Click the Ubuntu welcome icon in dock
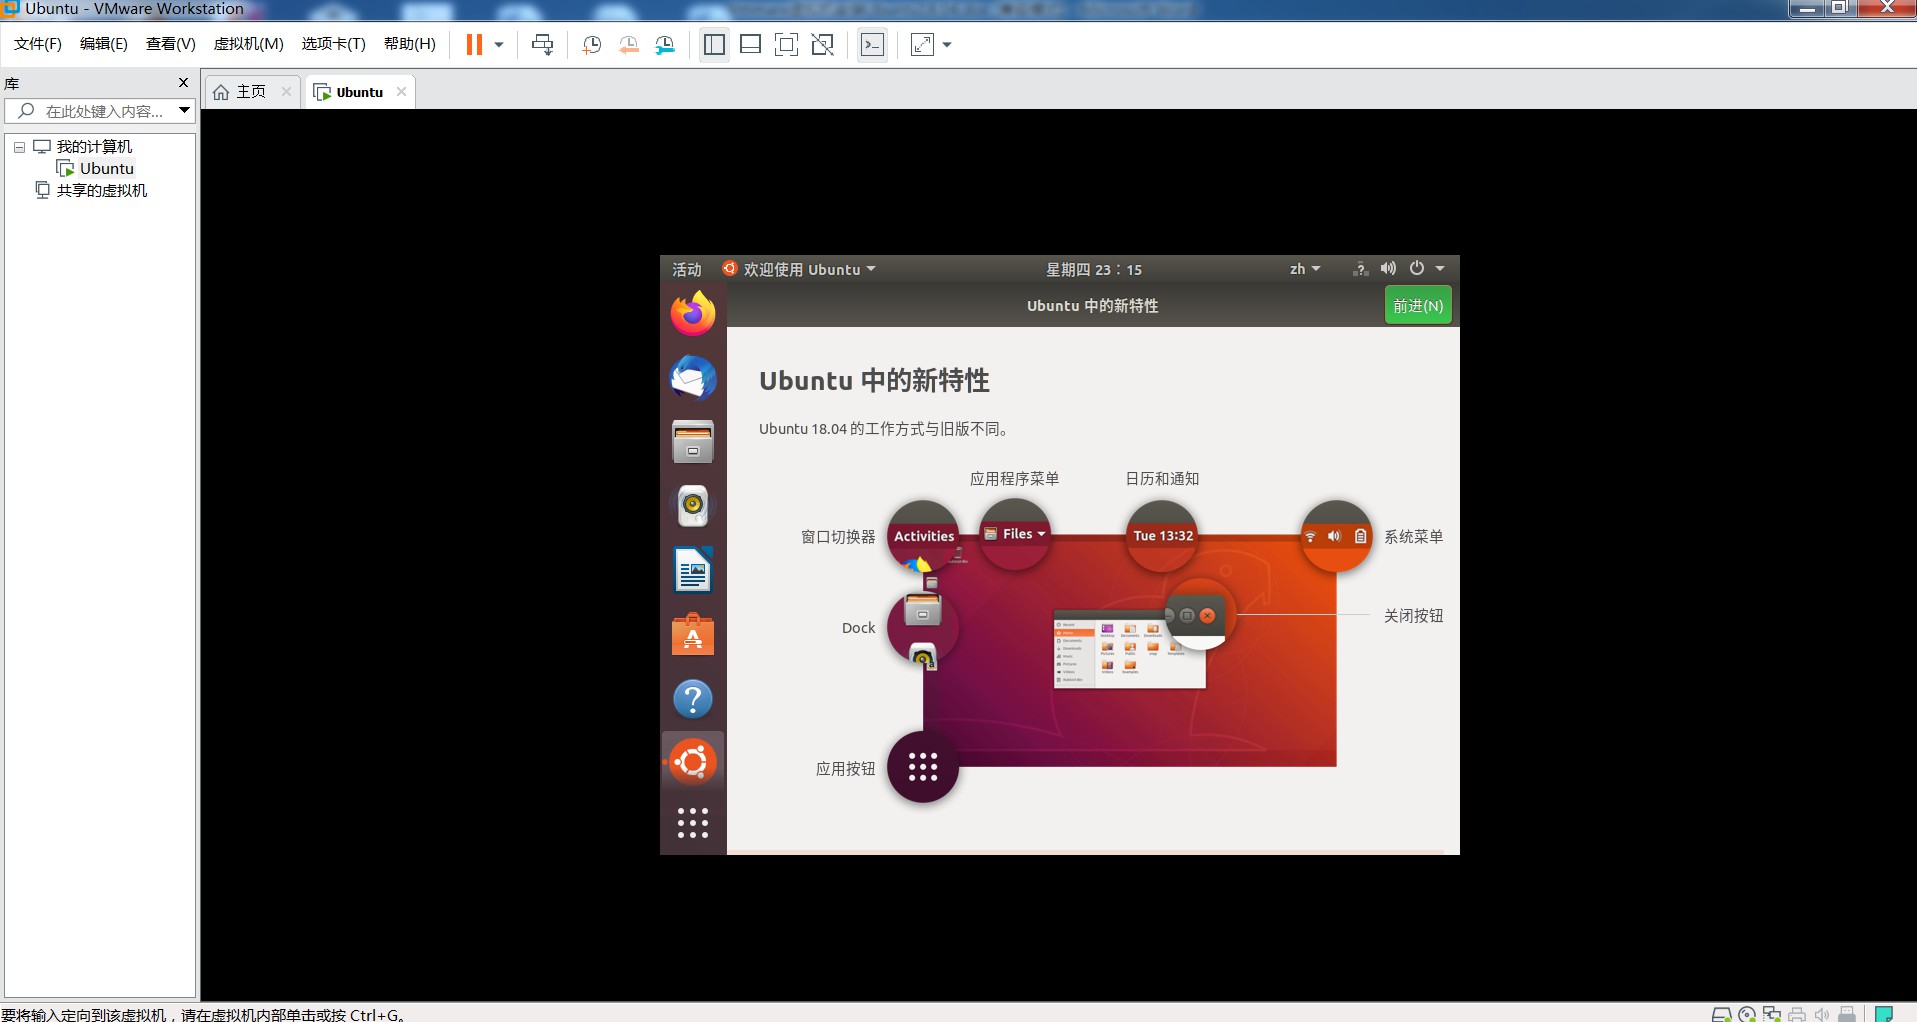 pyautogui.click(x=693, y=762)
